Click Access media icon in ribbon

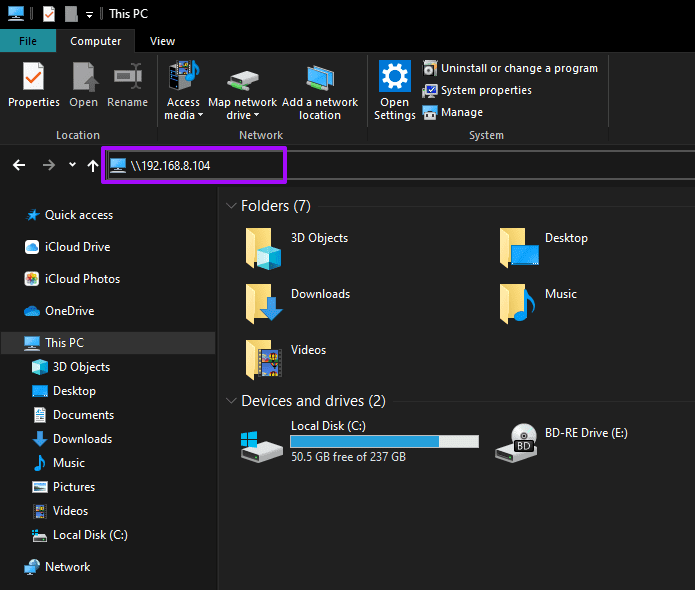coord(184,74)
